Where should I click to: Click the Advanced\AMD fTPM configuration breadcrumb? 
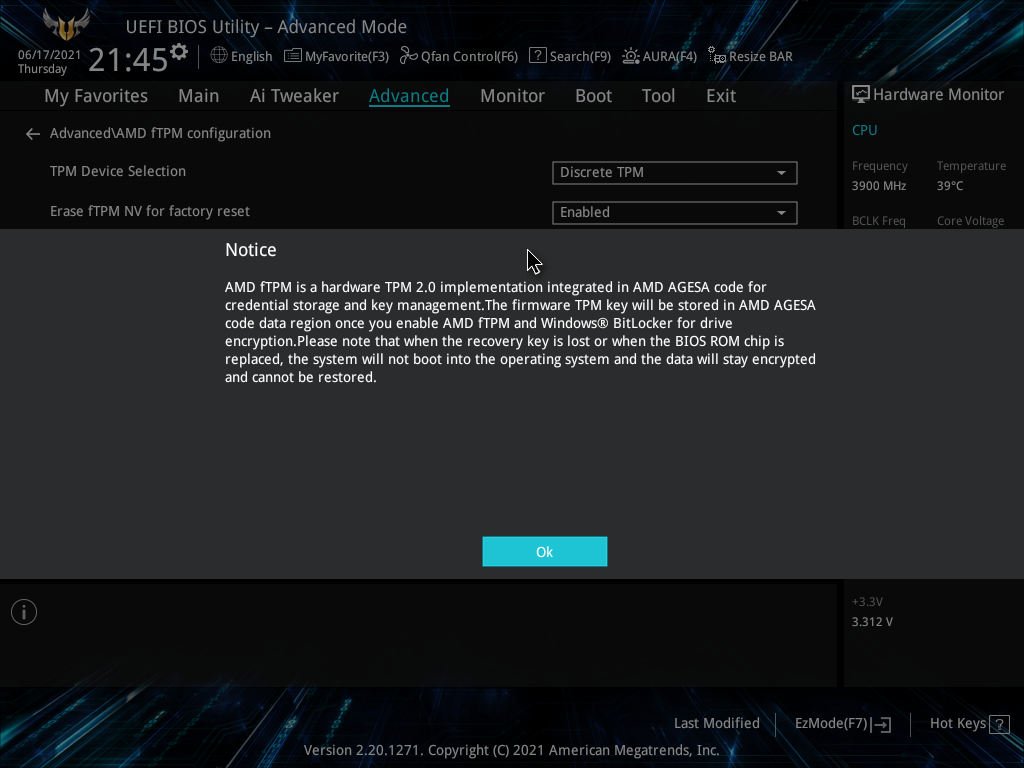tap(160, 133)
